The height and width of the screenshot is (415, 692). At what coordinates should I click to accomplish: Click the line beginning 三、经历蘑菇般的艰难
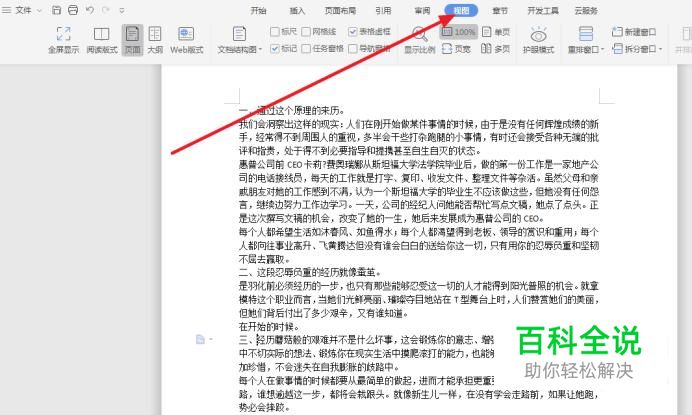point(366,340)
